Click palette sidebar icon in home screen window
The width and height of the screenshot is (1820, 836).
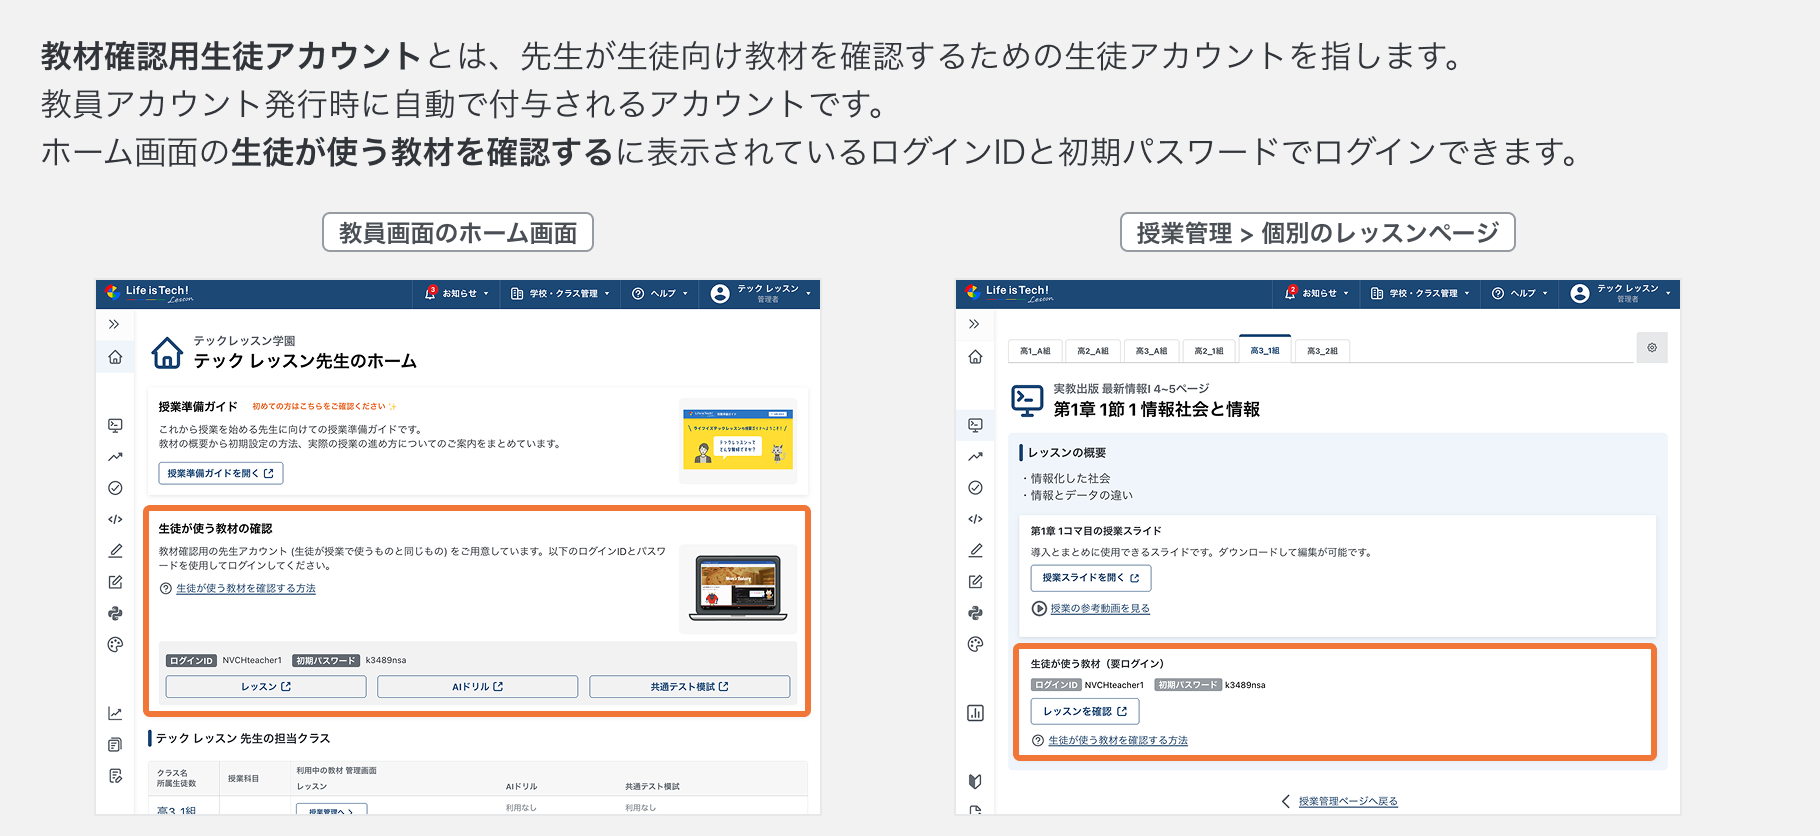pyautogui.click(x=115, y=645)
